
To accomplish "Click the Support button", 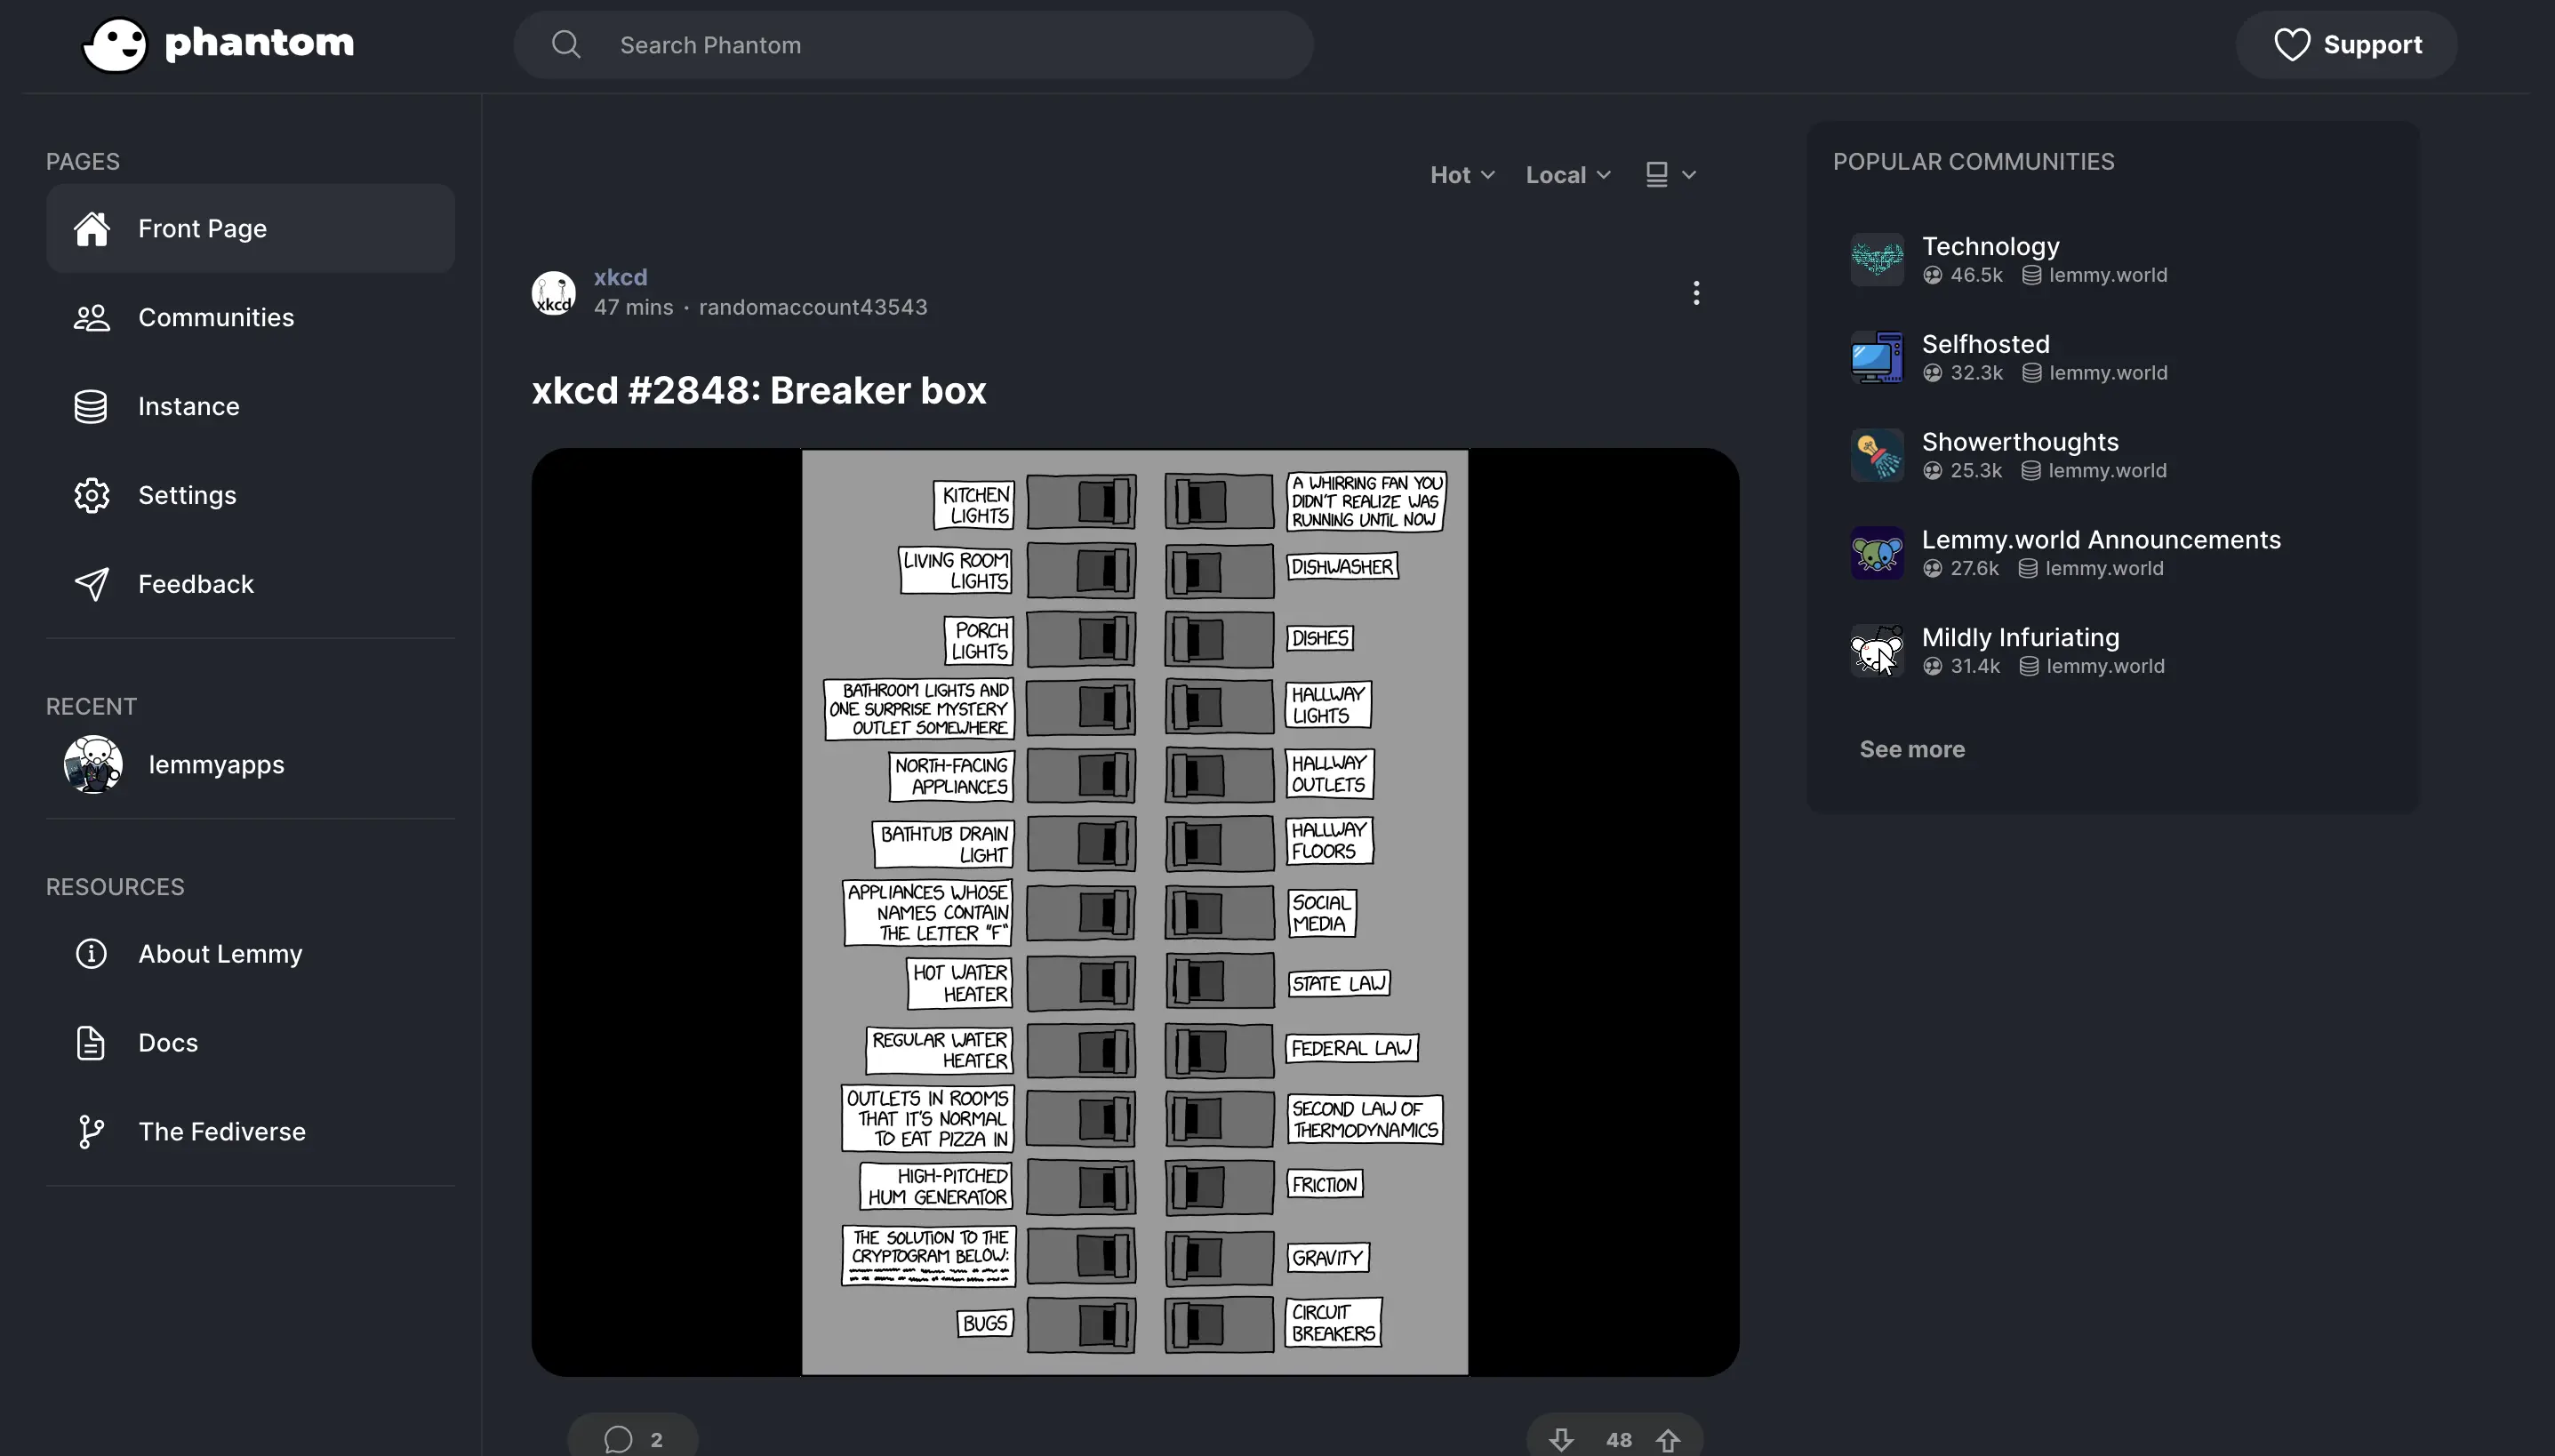I will point(2346,45).
